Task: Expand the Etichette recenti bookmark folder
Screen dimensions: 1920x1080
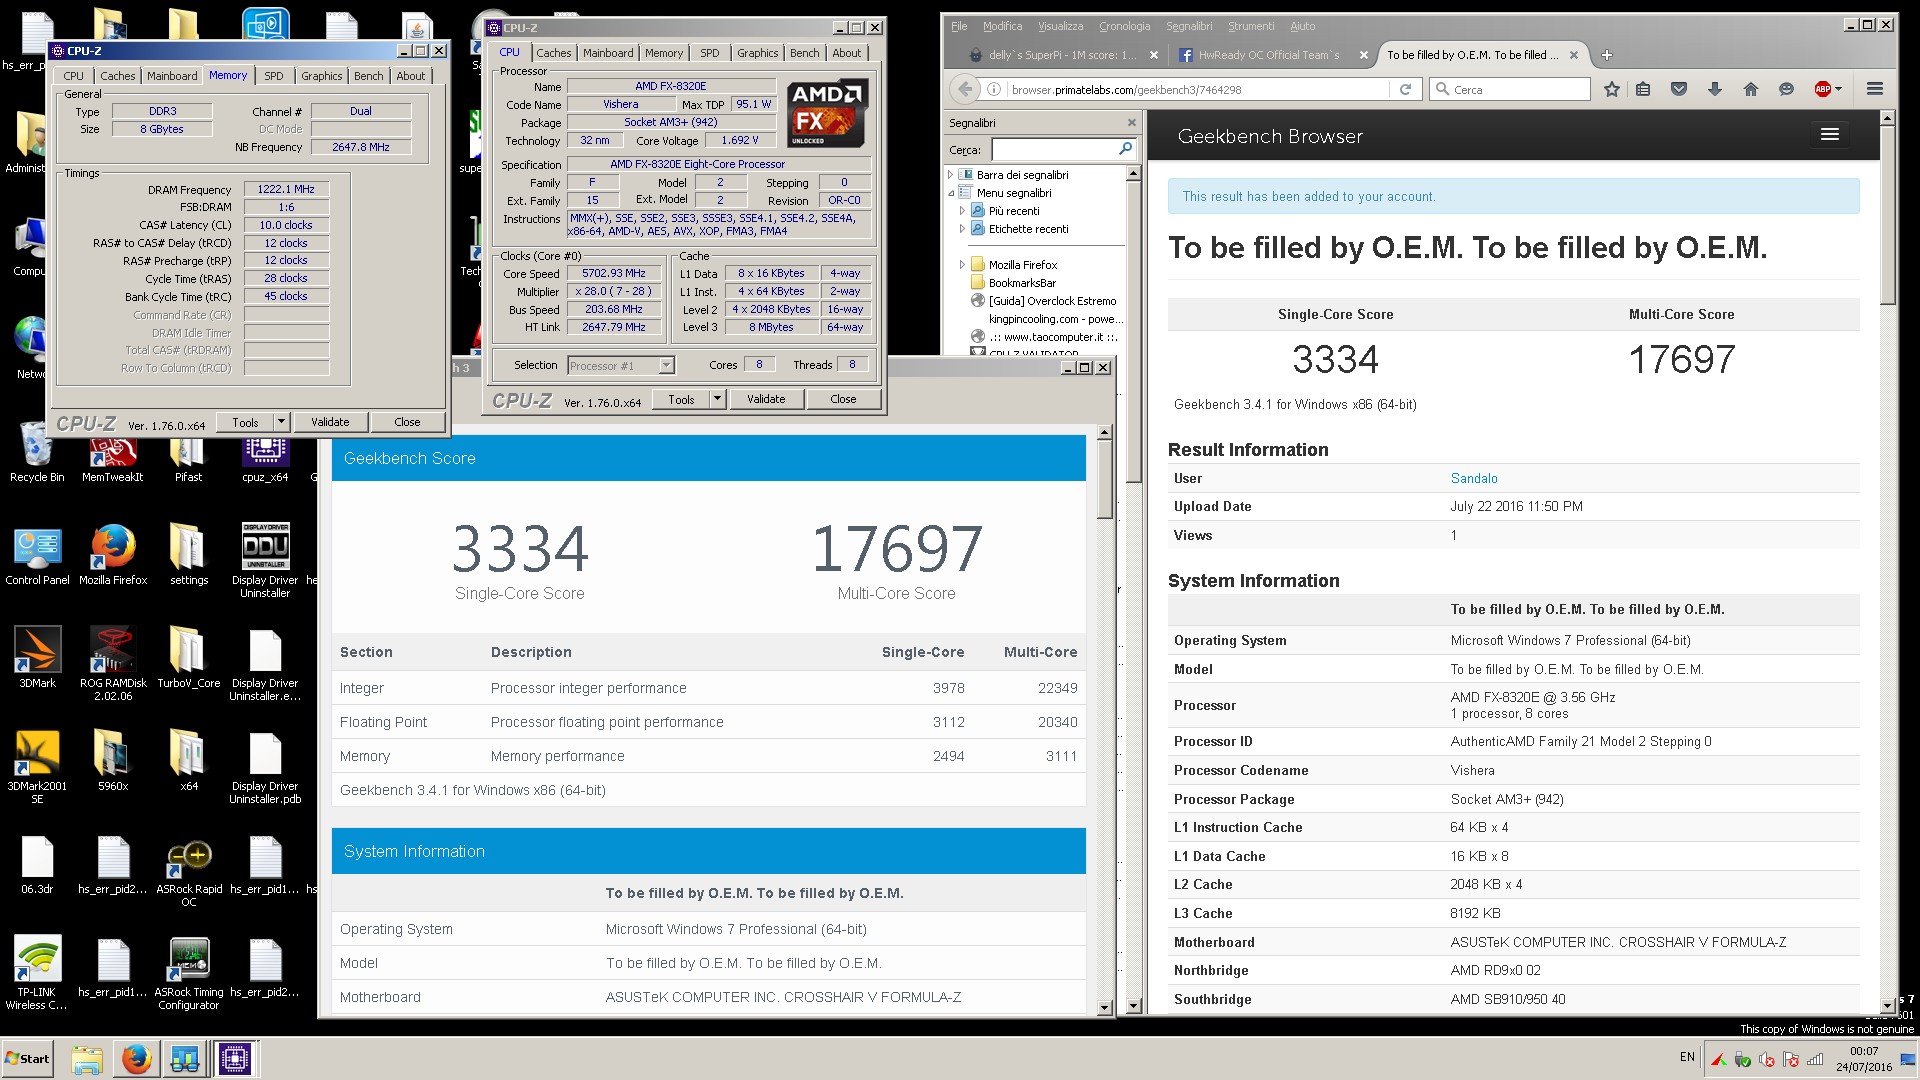Action: coord(962,229)
